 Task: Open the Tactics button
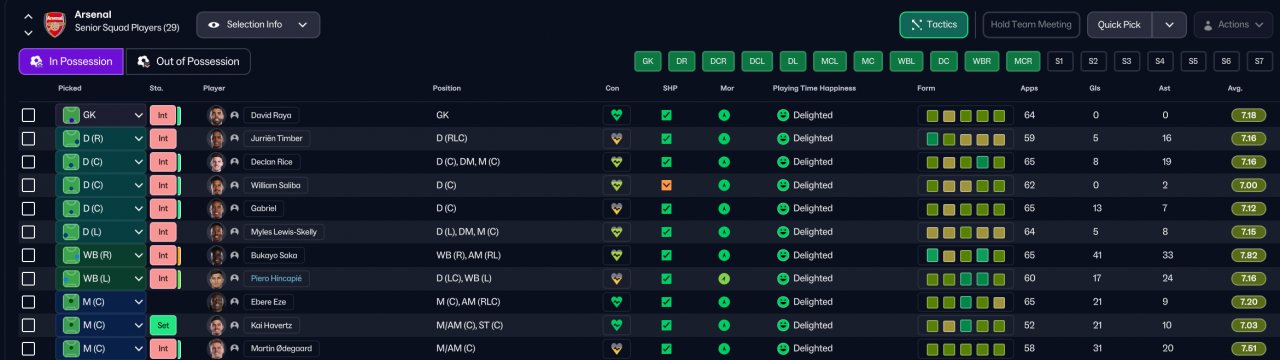(934, 25)
